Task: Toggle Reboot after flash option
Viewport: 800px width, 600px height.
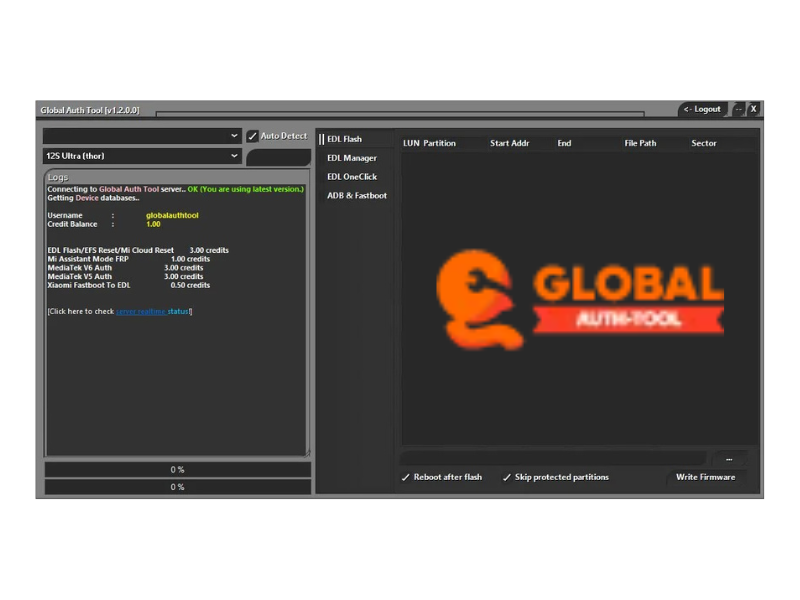Action: point(442,477)
